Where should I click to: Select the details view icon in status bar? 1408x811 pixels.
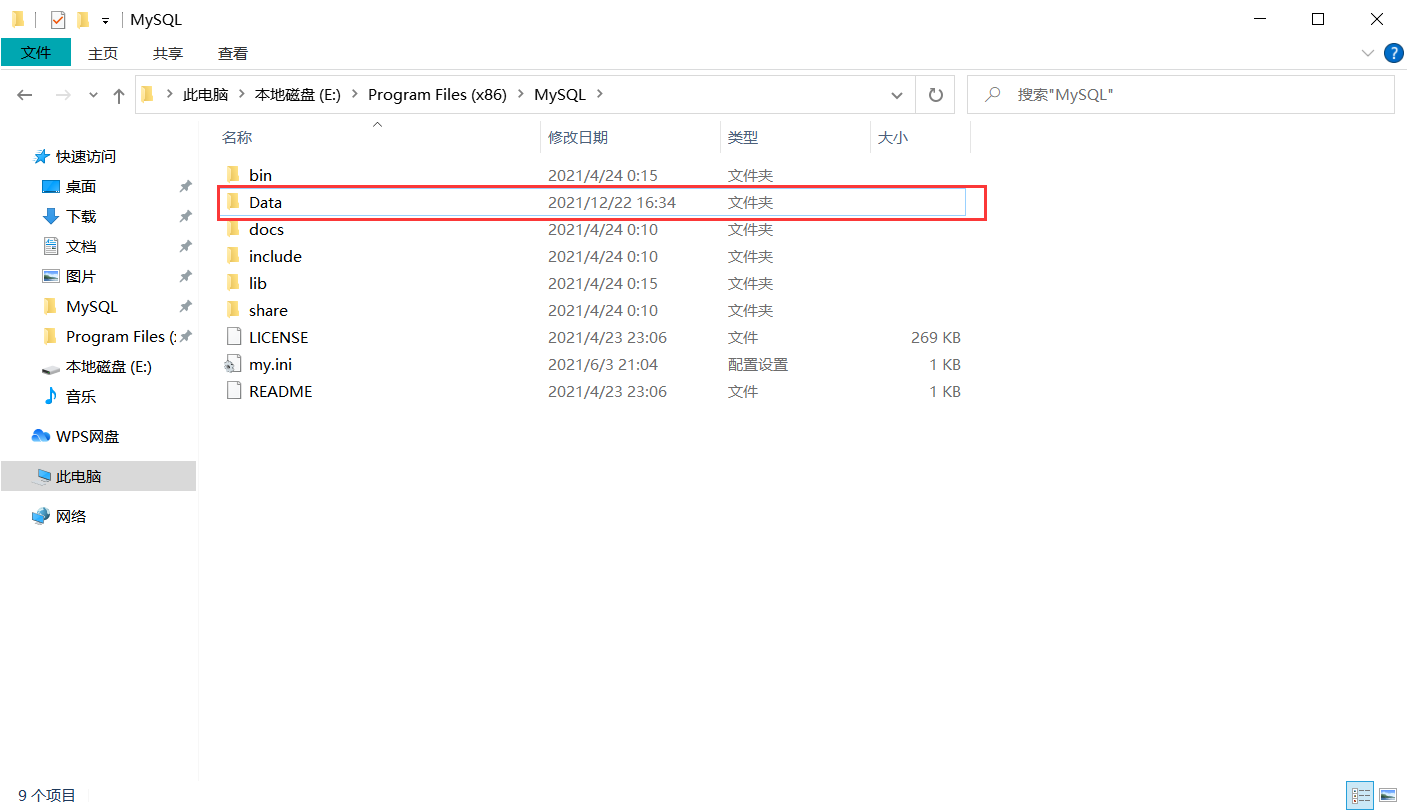pos(1360,795)
